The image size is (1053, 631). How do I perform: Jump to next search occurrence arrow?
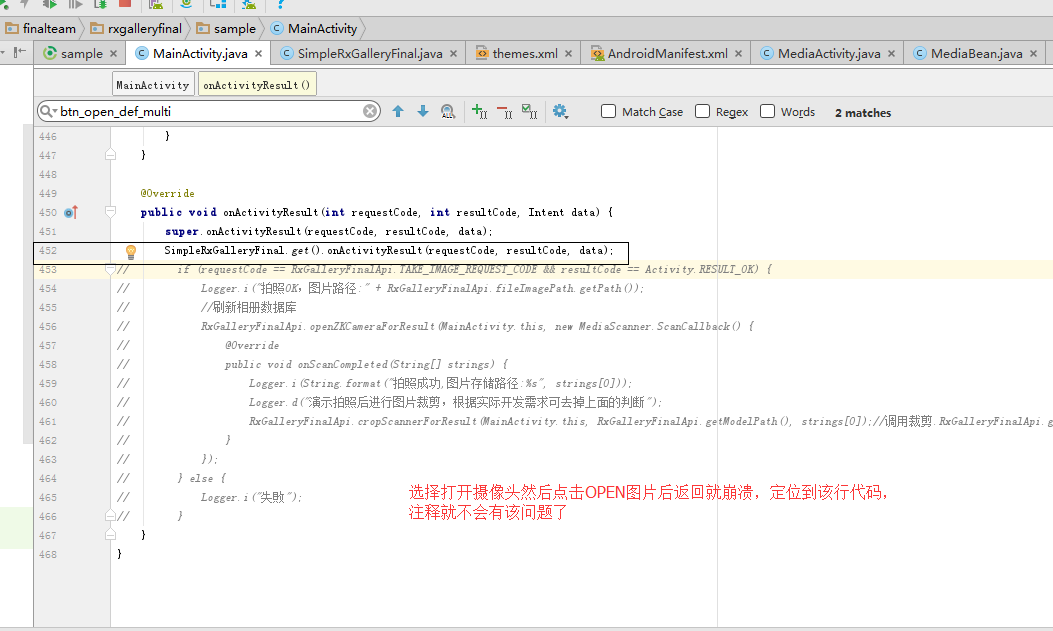pos(422,111)
